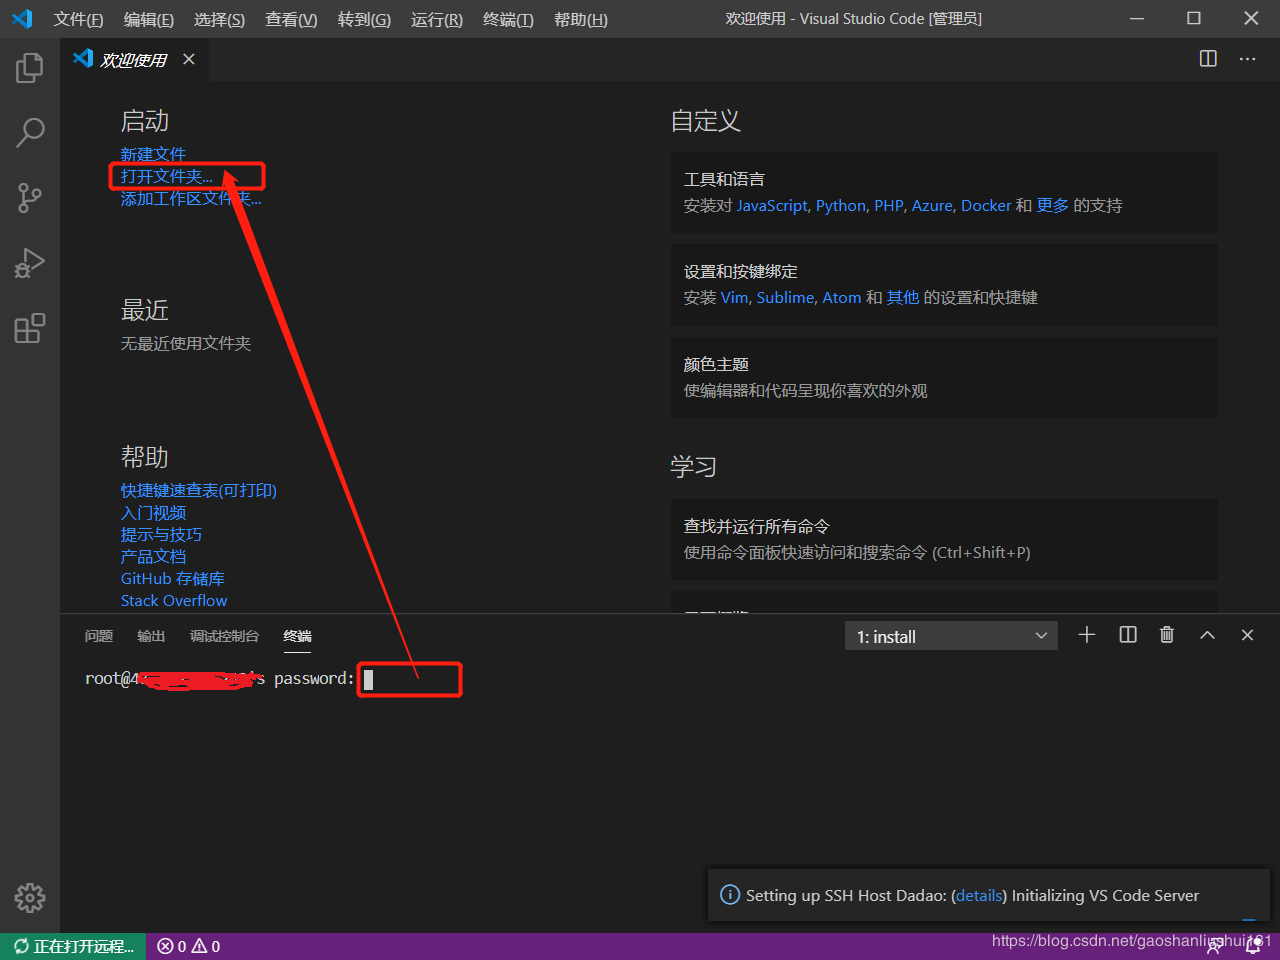Open the 编辑(E) menu
Viewport: 1280px width, 960px height.
tap(148, 20)
